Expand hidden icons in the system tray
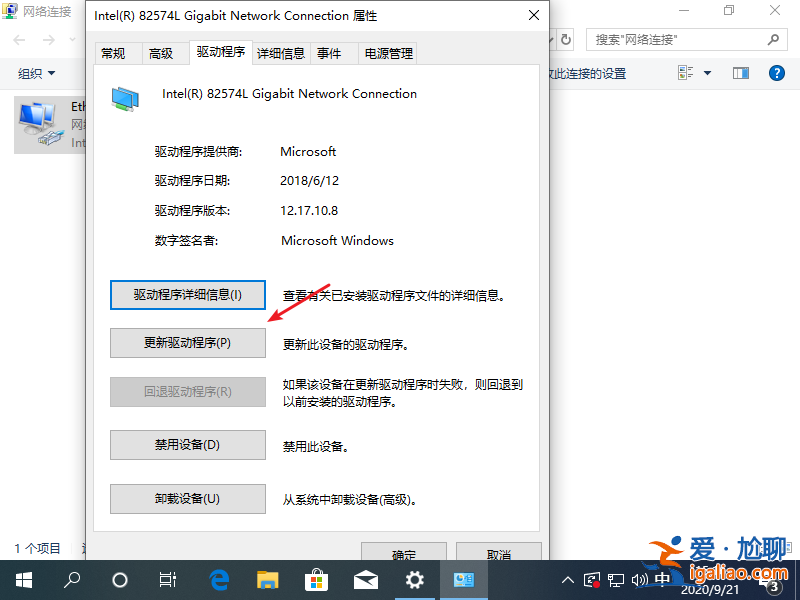Viewport: 800px width, 600px height. (x=568, y=579)
